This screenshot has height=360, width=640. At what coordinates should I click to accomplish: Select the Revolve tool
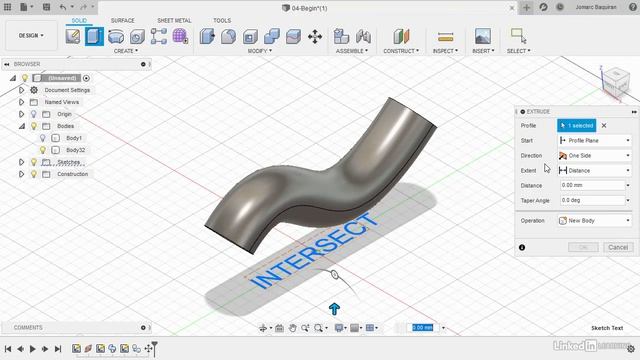pos(116,37)
